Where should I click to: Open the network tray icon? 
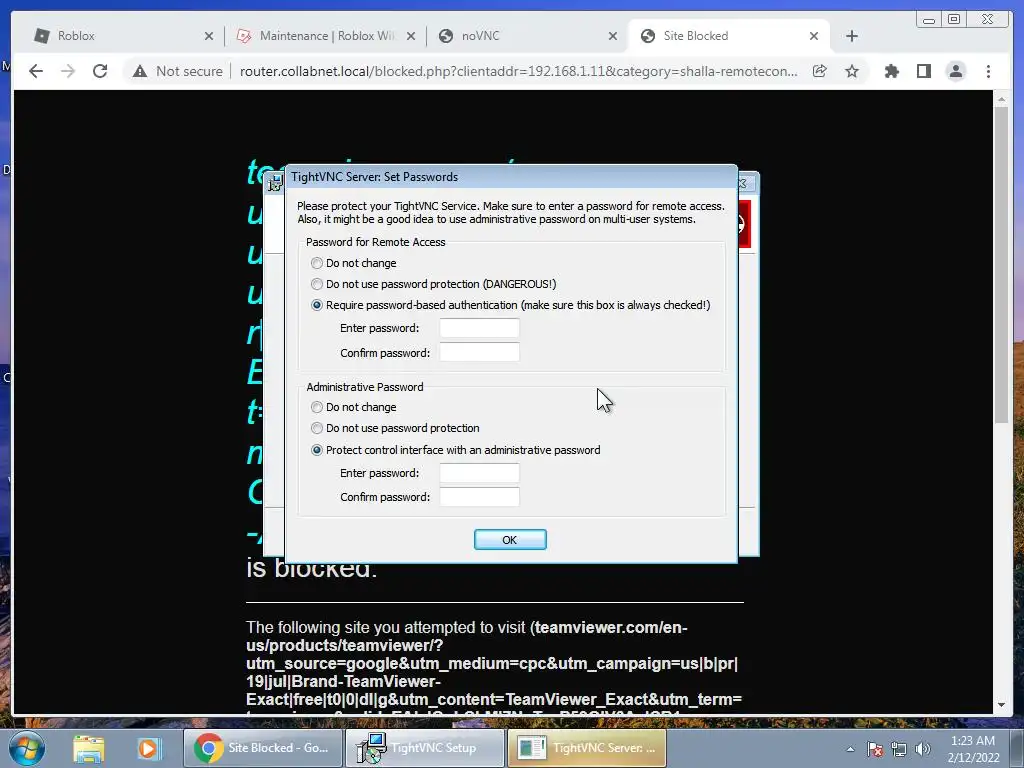899,749
